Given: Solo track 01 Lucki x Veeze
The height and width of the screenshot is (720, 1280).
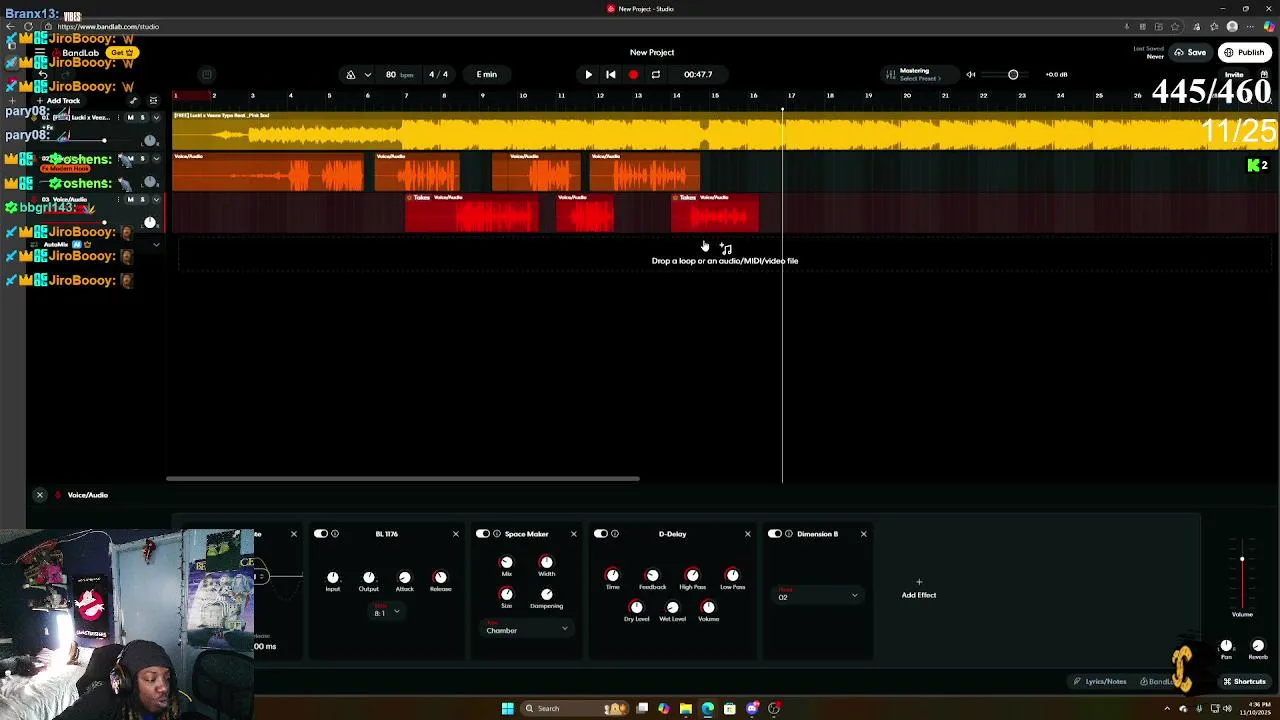Looking at the screenshot, I should click(142, 117).
